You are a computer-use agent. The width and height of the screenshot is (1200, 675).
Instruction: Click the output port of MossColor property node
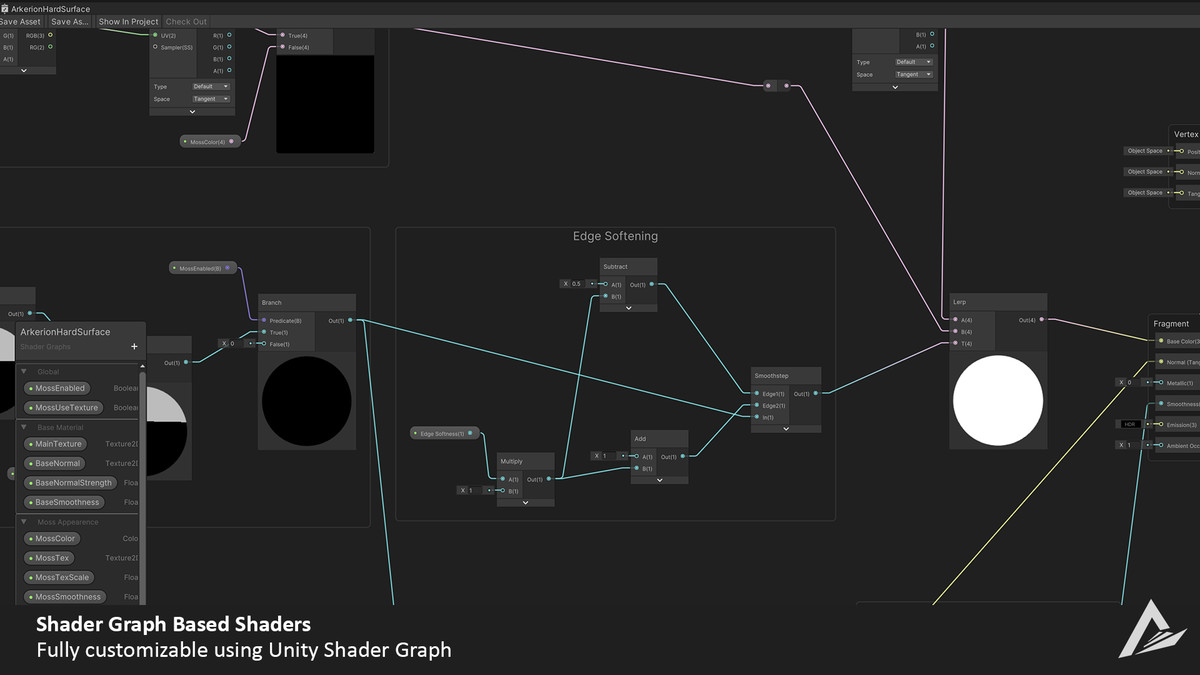click(x=232, y=142)
